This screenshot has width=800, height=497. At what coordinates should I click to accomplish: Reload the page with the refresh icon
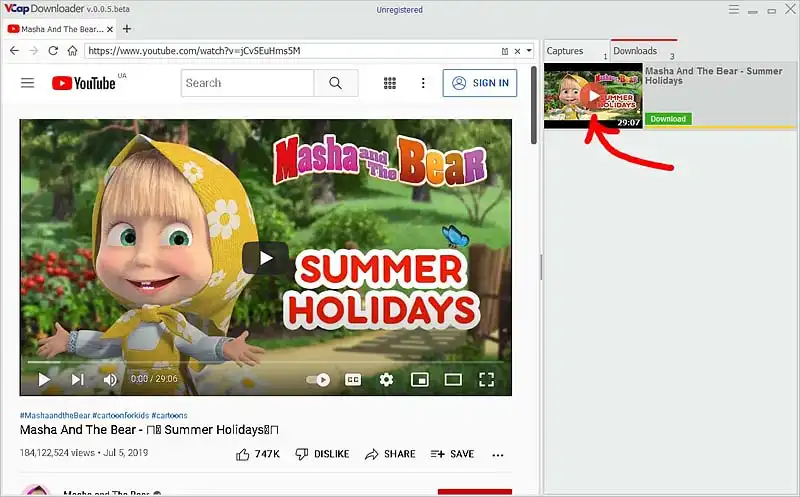pyautogui.click(x=53, y=51)
